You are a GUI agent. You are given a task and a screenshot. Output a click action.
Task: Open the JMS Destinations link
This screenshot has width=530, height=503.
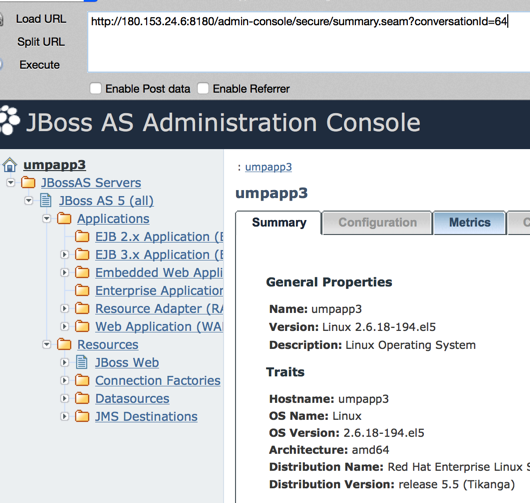click(146, 416)
